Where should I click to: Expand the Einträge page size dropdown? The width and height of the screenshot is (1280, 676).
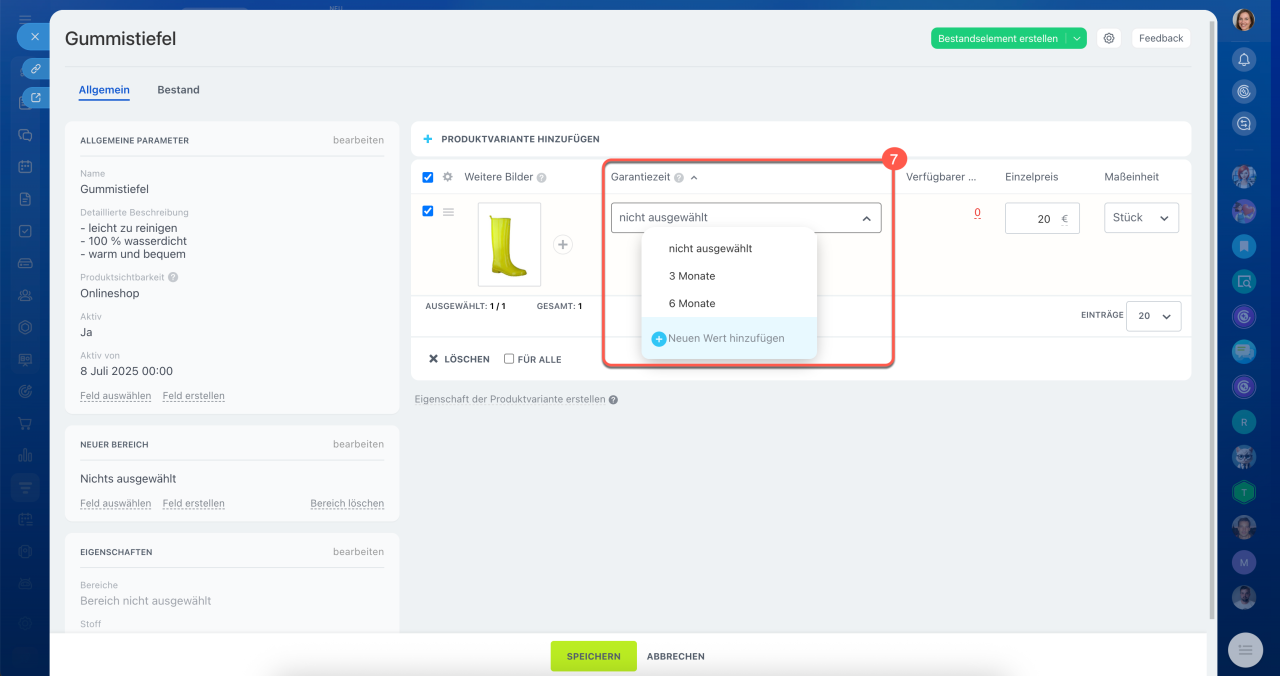[1153, 316]
